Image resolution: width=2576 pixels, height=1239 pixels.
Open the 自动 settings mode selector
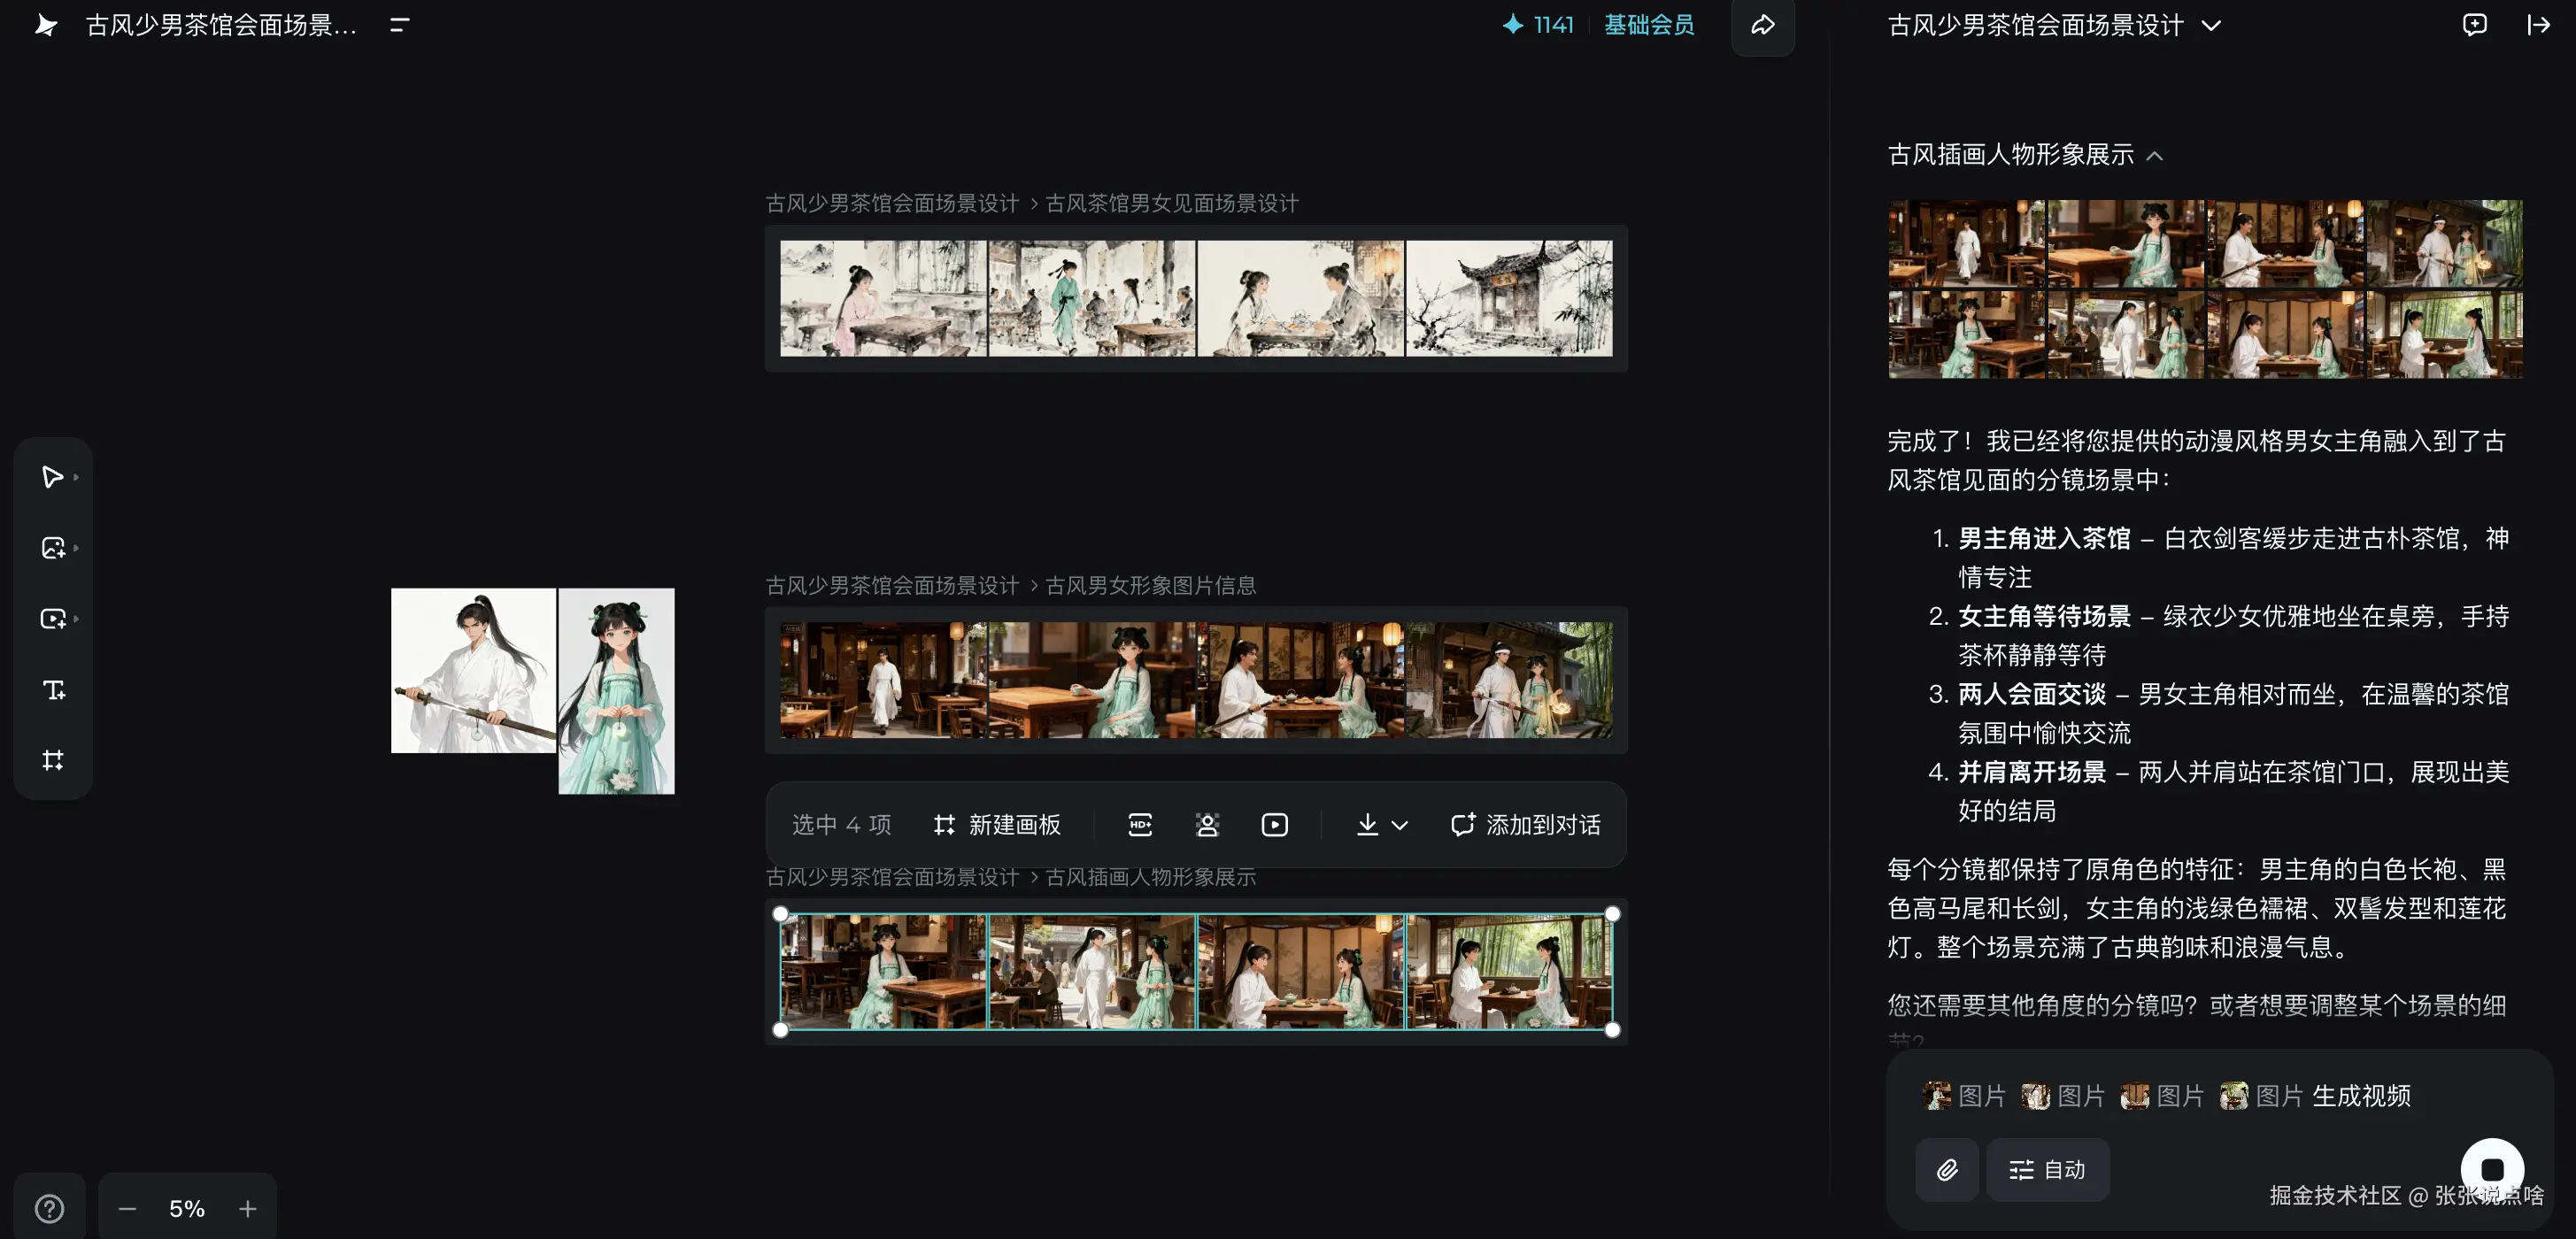click(2047, 1170)
